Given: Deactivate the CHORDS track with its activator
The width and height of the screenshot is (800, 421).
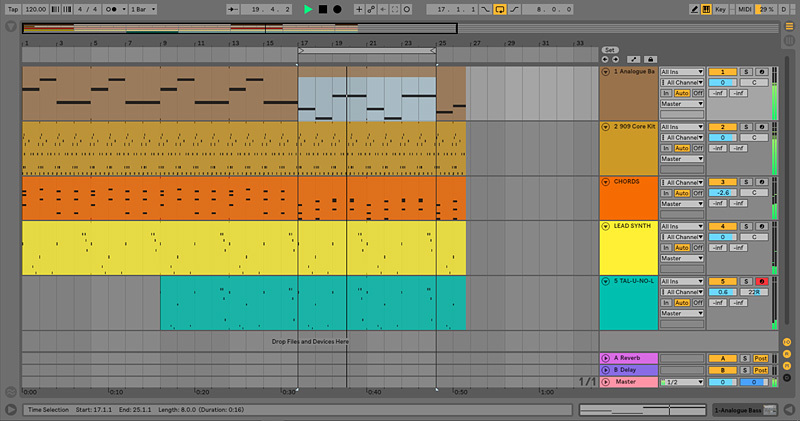Looking at the screenshot, I should tap(722, 182).
